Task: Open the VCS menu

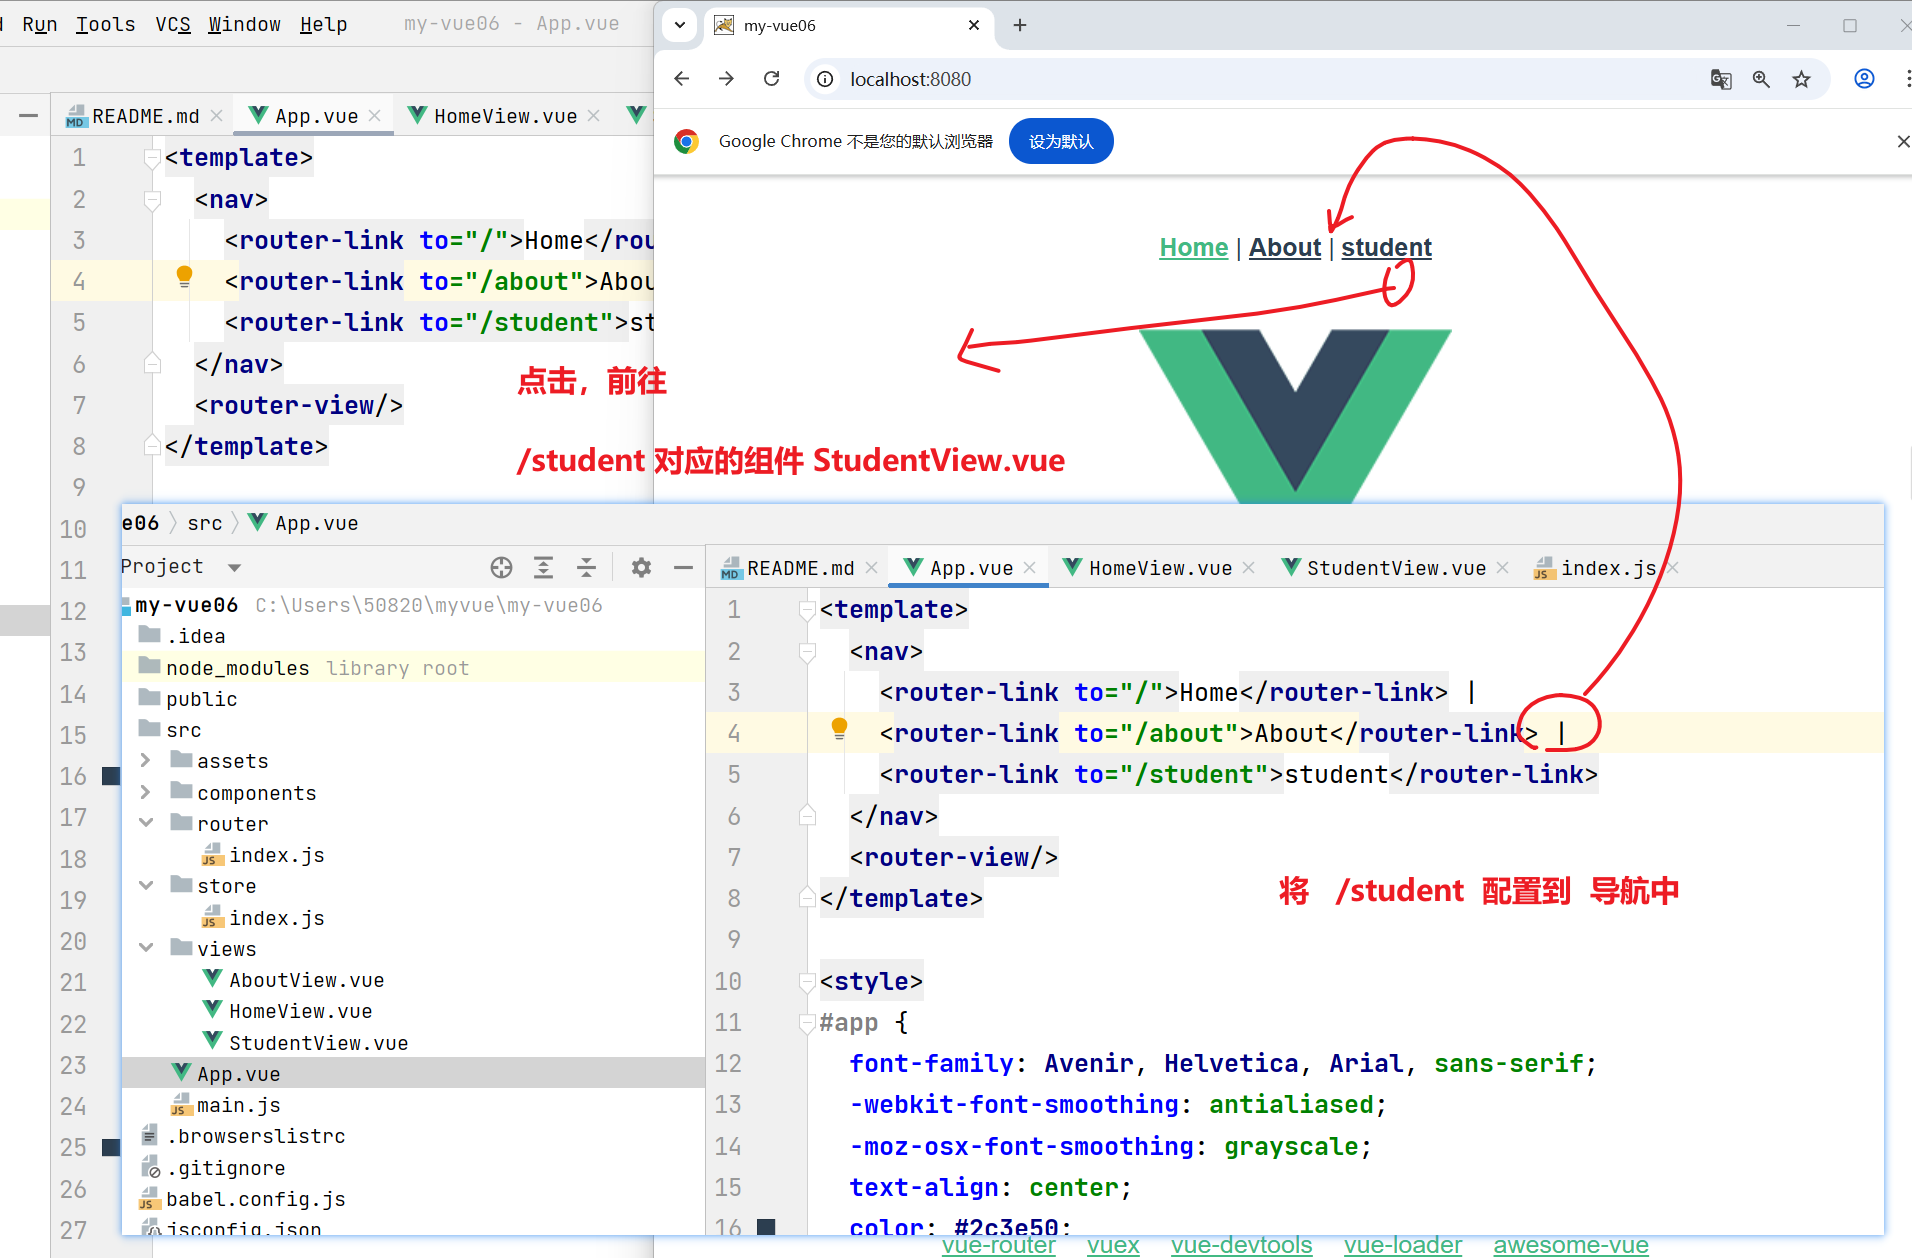Action: (x=172, y=24)
